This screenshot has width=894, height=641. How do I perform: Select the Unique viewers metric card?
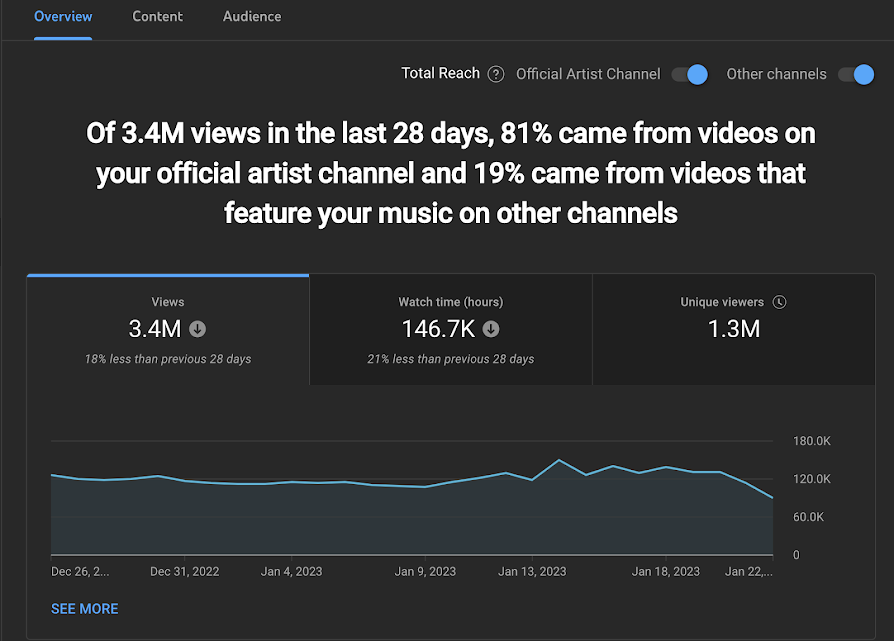(734, 330)
